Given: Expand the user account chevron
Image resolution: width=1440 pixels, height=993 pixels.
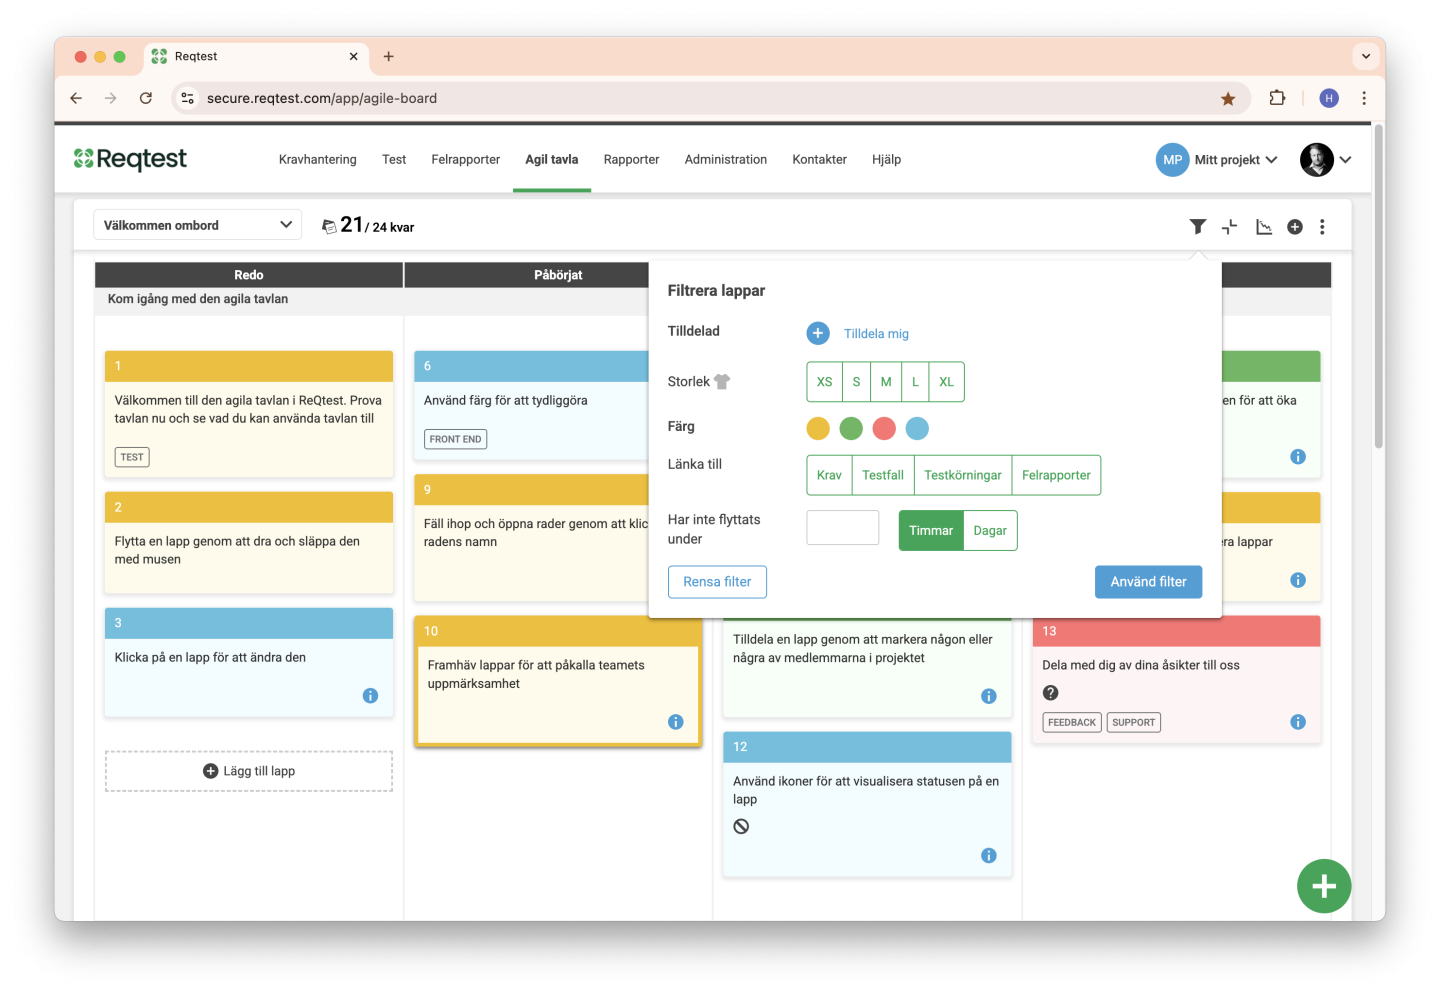Looking at the screenshot, I should 1346,160.
